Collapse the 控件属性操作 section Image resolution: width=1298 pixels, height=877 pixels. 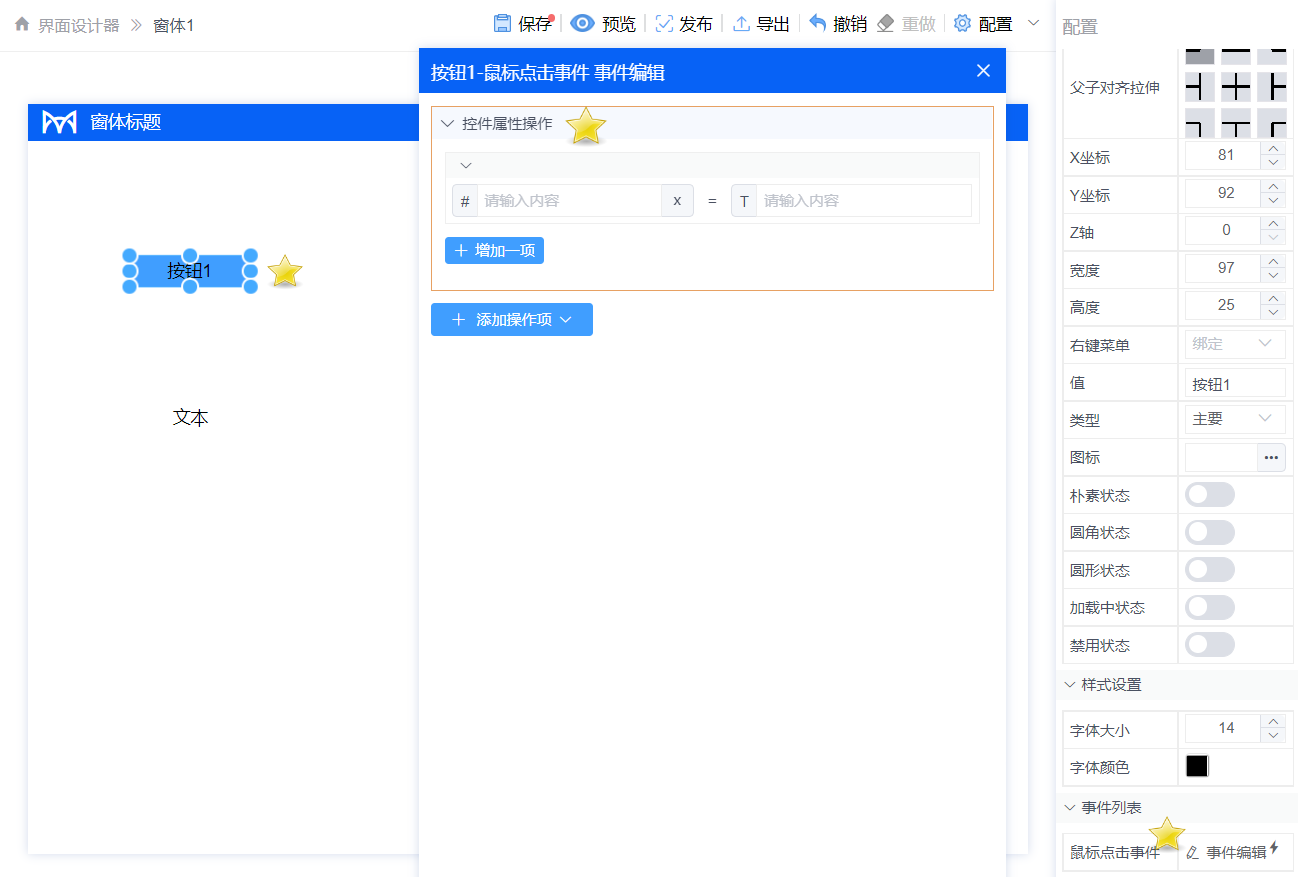point(448,124)
